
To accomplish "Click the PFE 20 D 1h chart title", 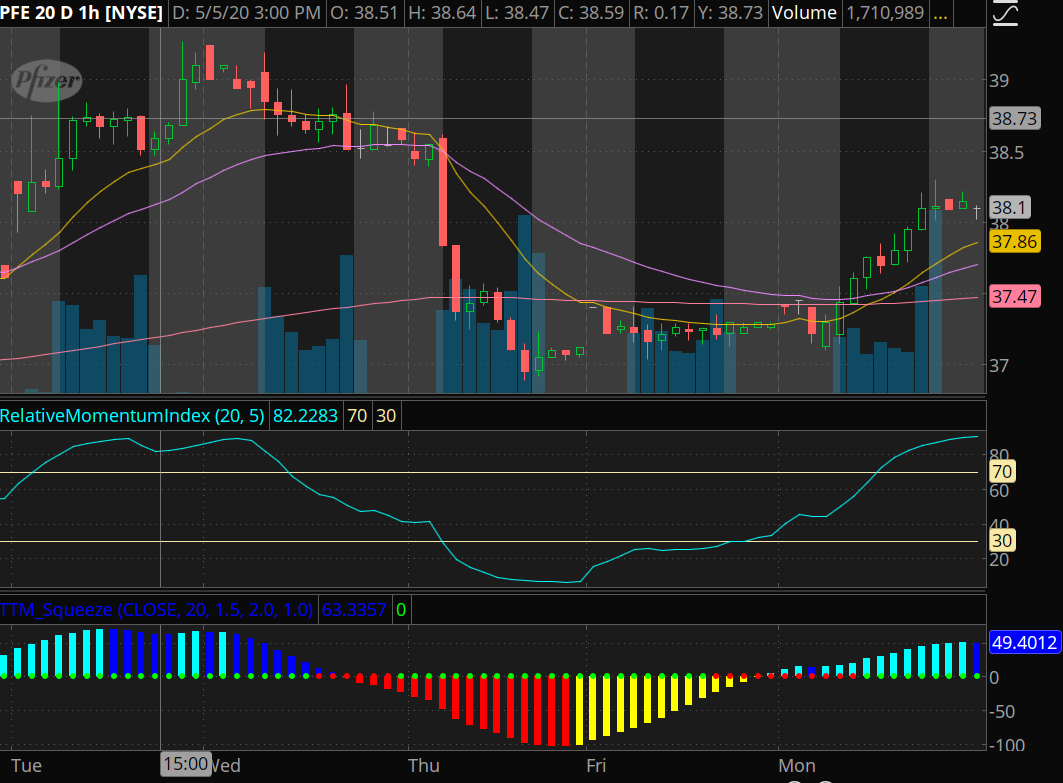I will [82, 13].
